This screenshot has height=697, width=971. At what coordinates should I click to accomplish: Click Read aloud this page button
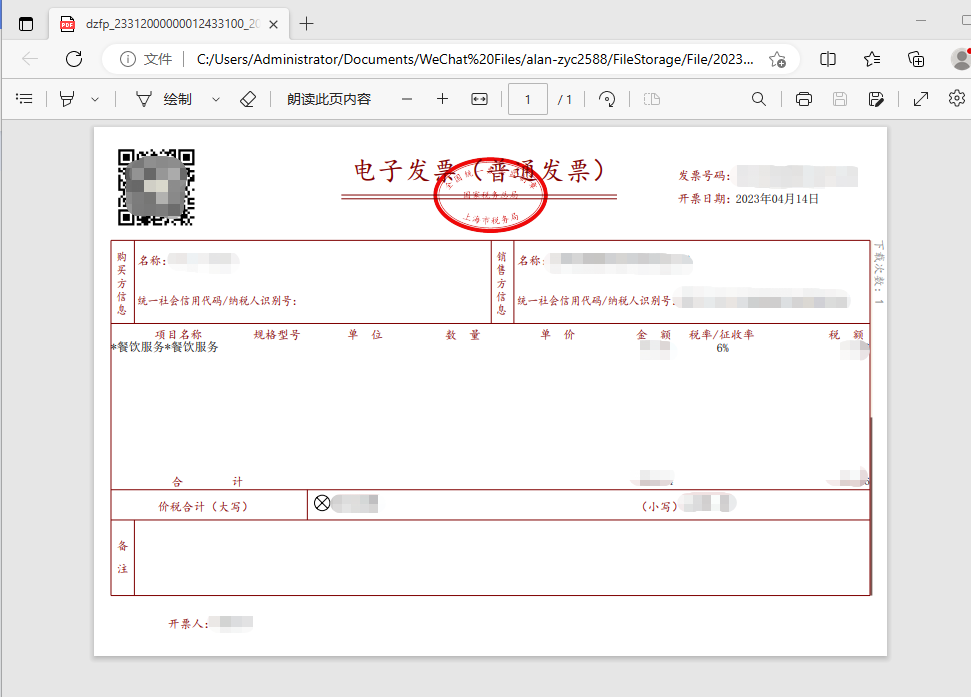click(x=329, y=99)
